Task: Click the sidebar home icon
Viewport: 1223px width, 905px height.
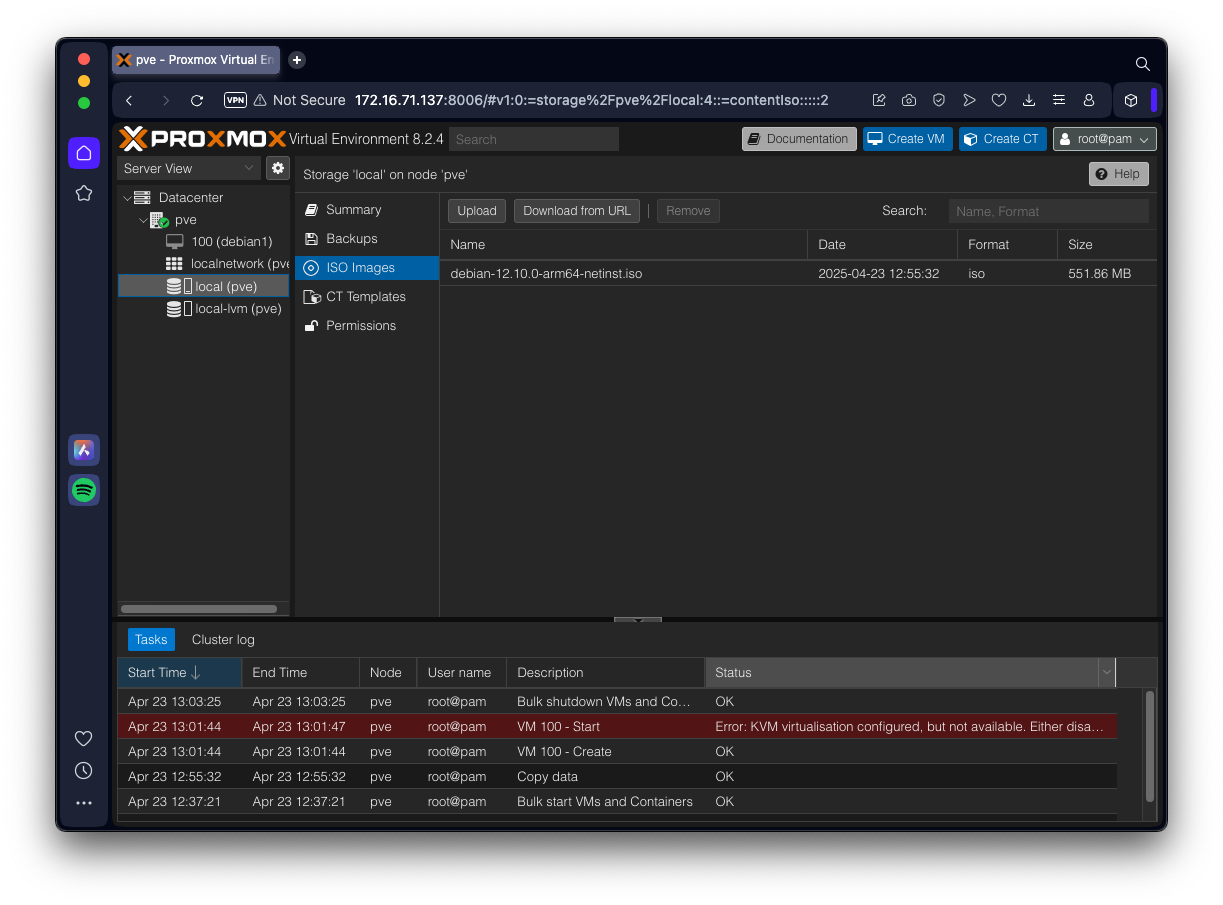Action: tap(84, 153)
